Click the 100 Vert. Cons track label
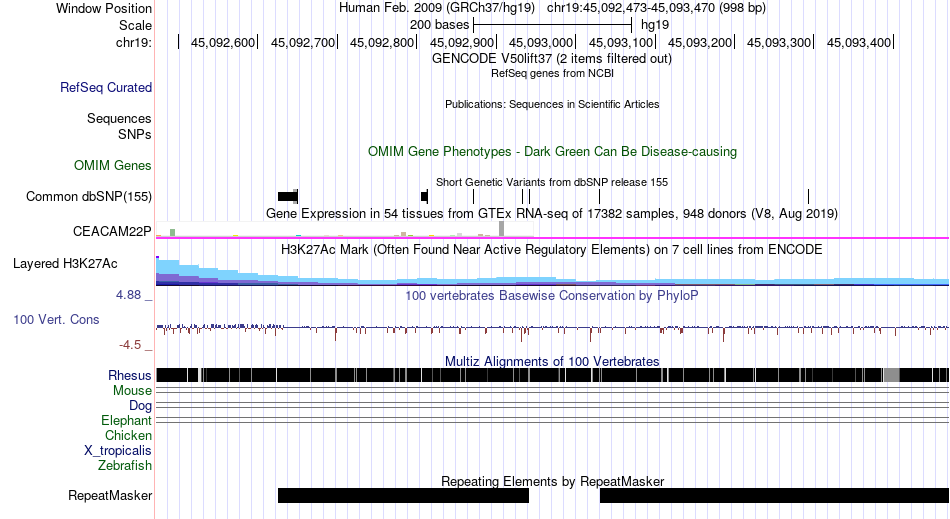Screen dimensions: 950x519 (x=56, y=319)
